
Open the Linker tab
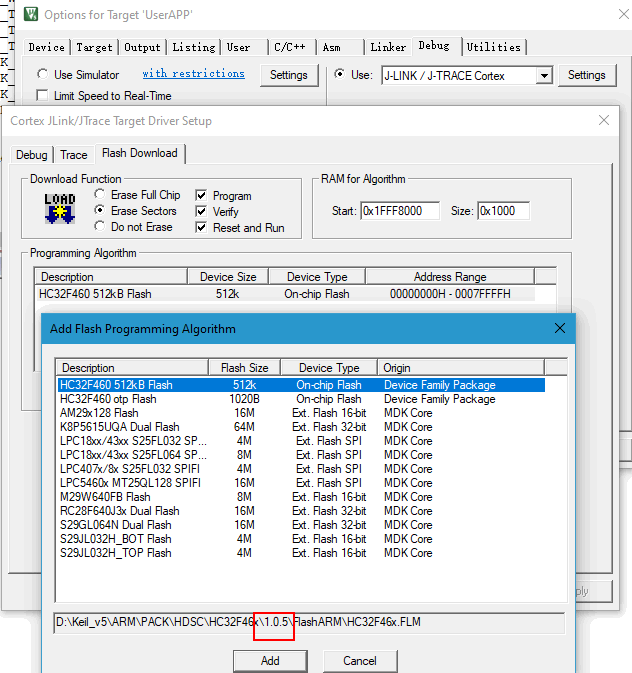[x=388, y=47]
